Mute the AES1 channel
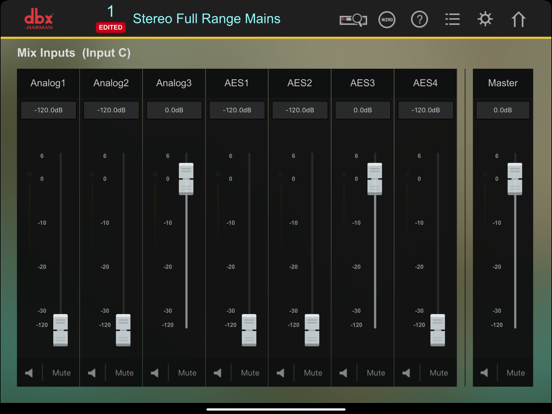 (x=250, y=373)
